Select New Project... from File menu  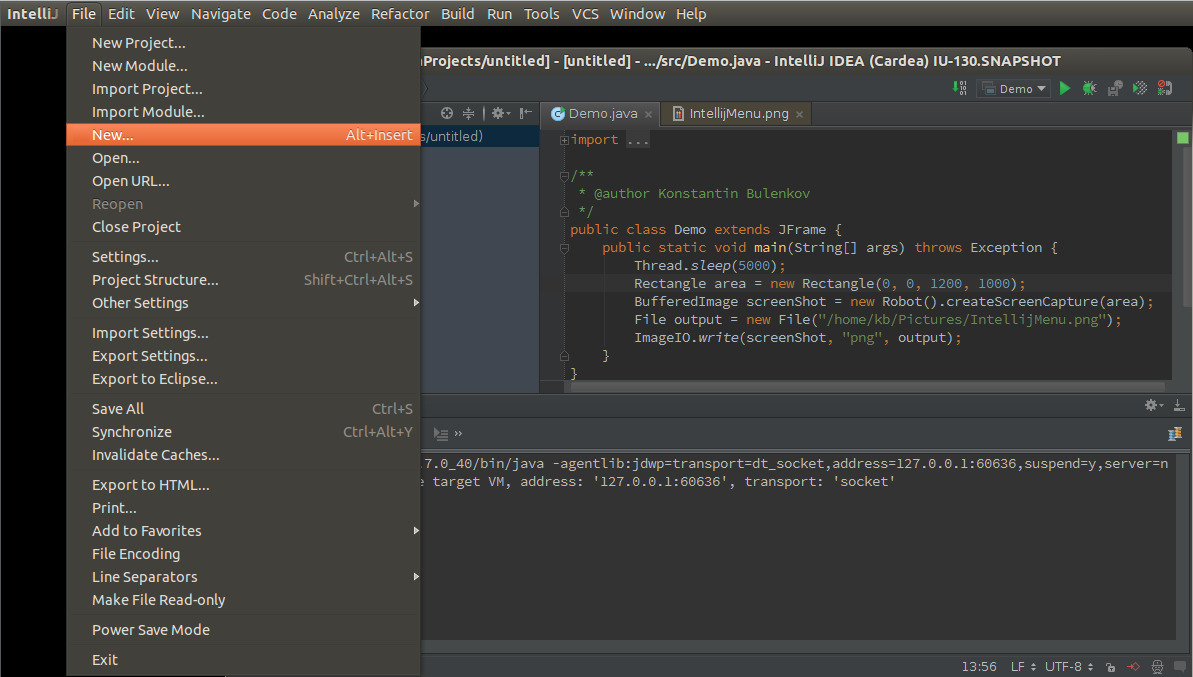[x=138, y=43]
